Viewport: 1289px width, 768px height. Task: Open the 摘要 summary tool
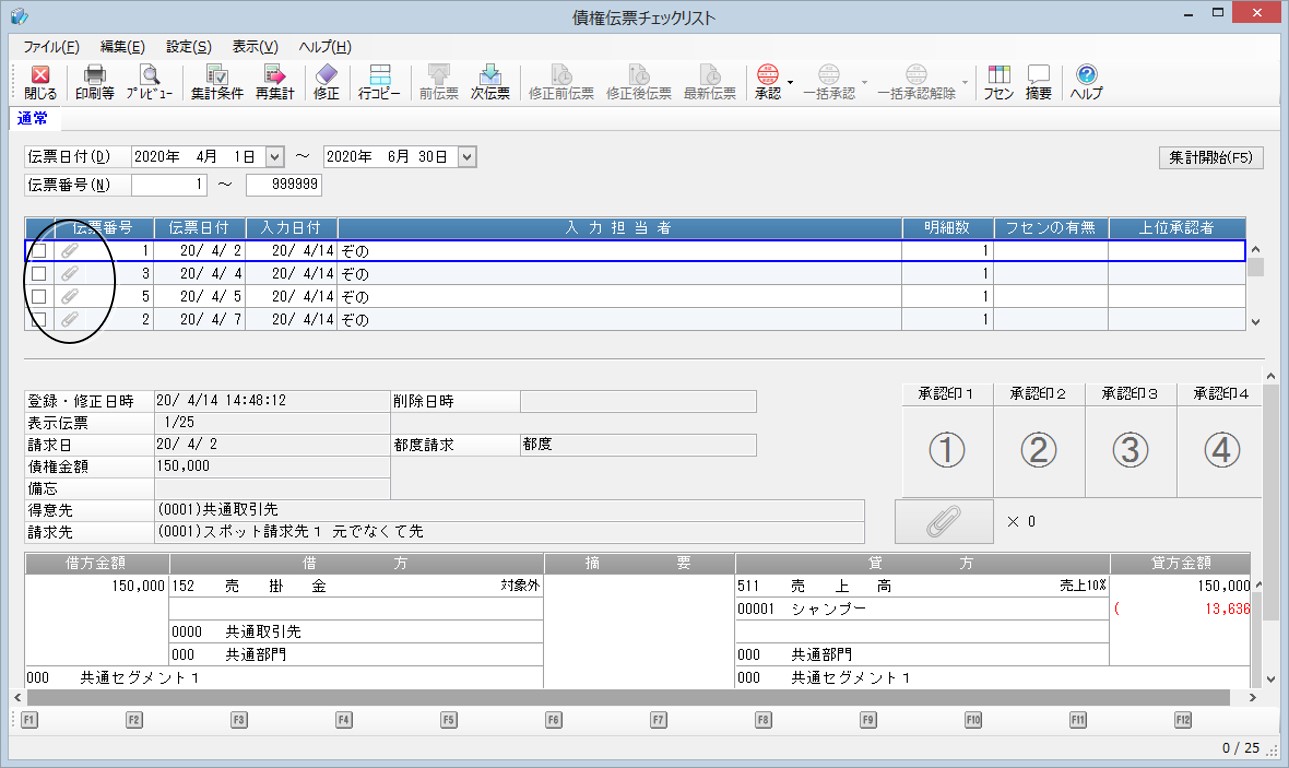[1039, 83]
